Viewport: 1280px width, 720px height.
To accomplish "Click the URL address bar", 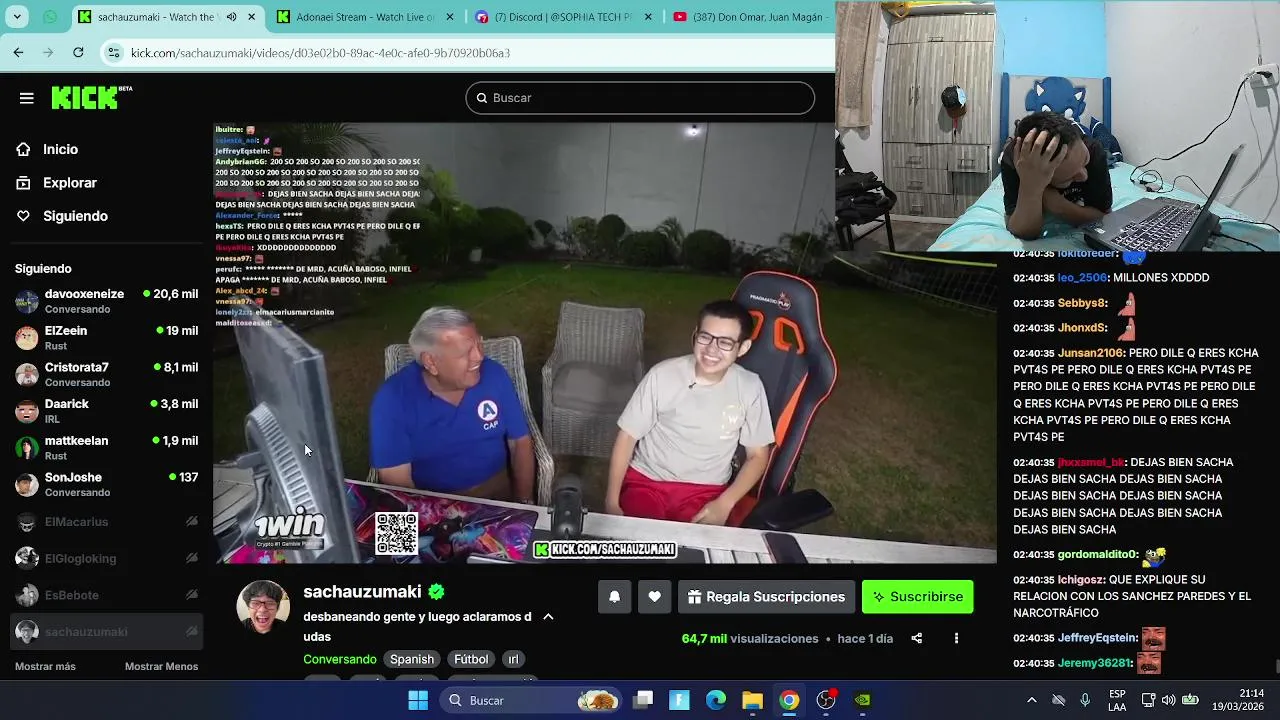I will [x=470, y=52].
